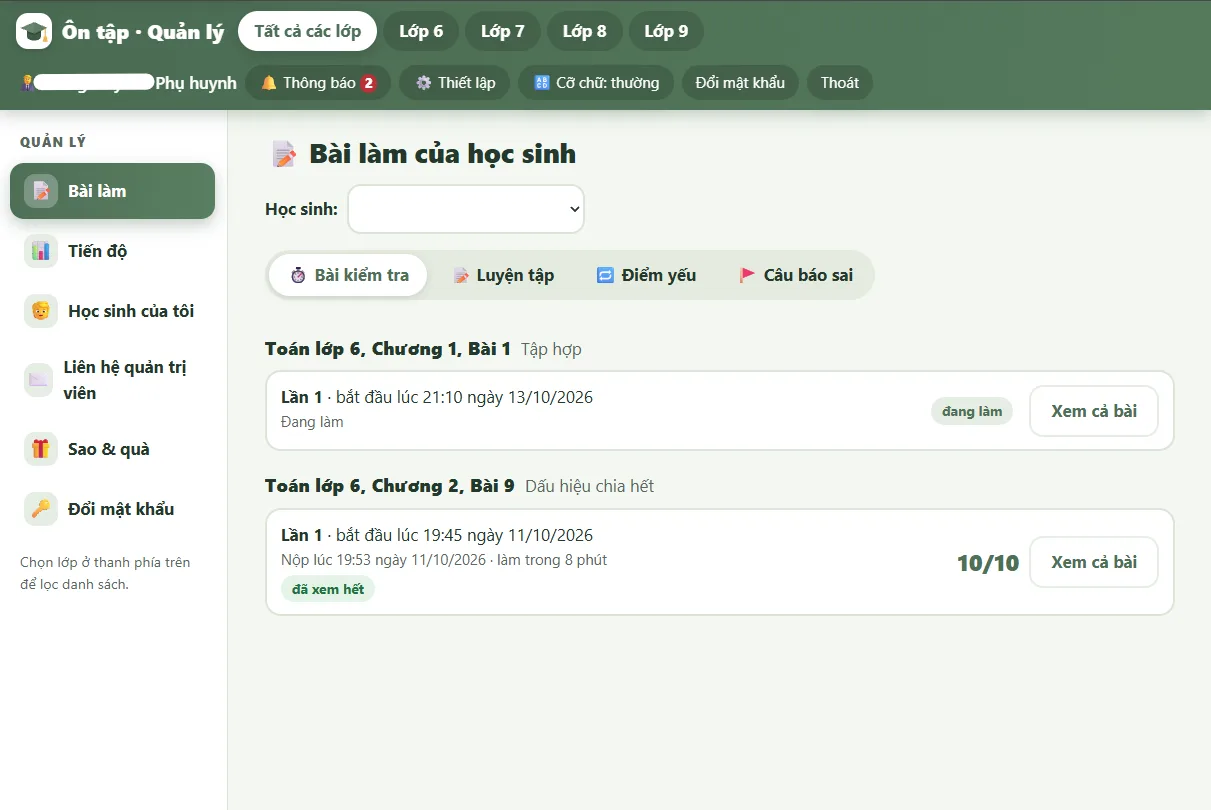Viewport: 1211px width, 810px height.
Task: Click the bell icon in Thông báo
Action: pos(269,83)
